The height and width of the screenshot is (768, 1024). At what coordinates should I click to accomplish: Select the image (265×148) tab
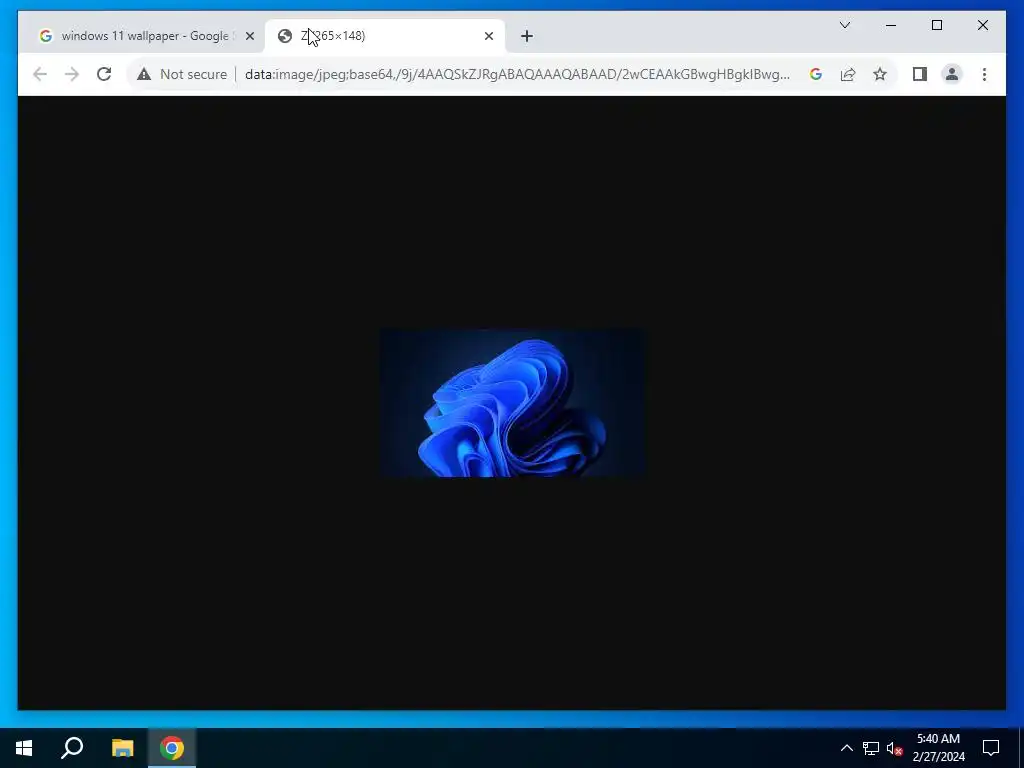pos(385,36)
